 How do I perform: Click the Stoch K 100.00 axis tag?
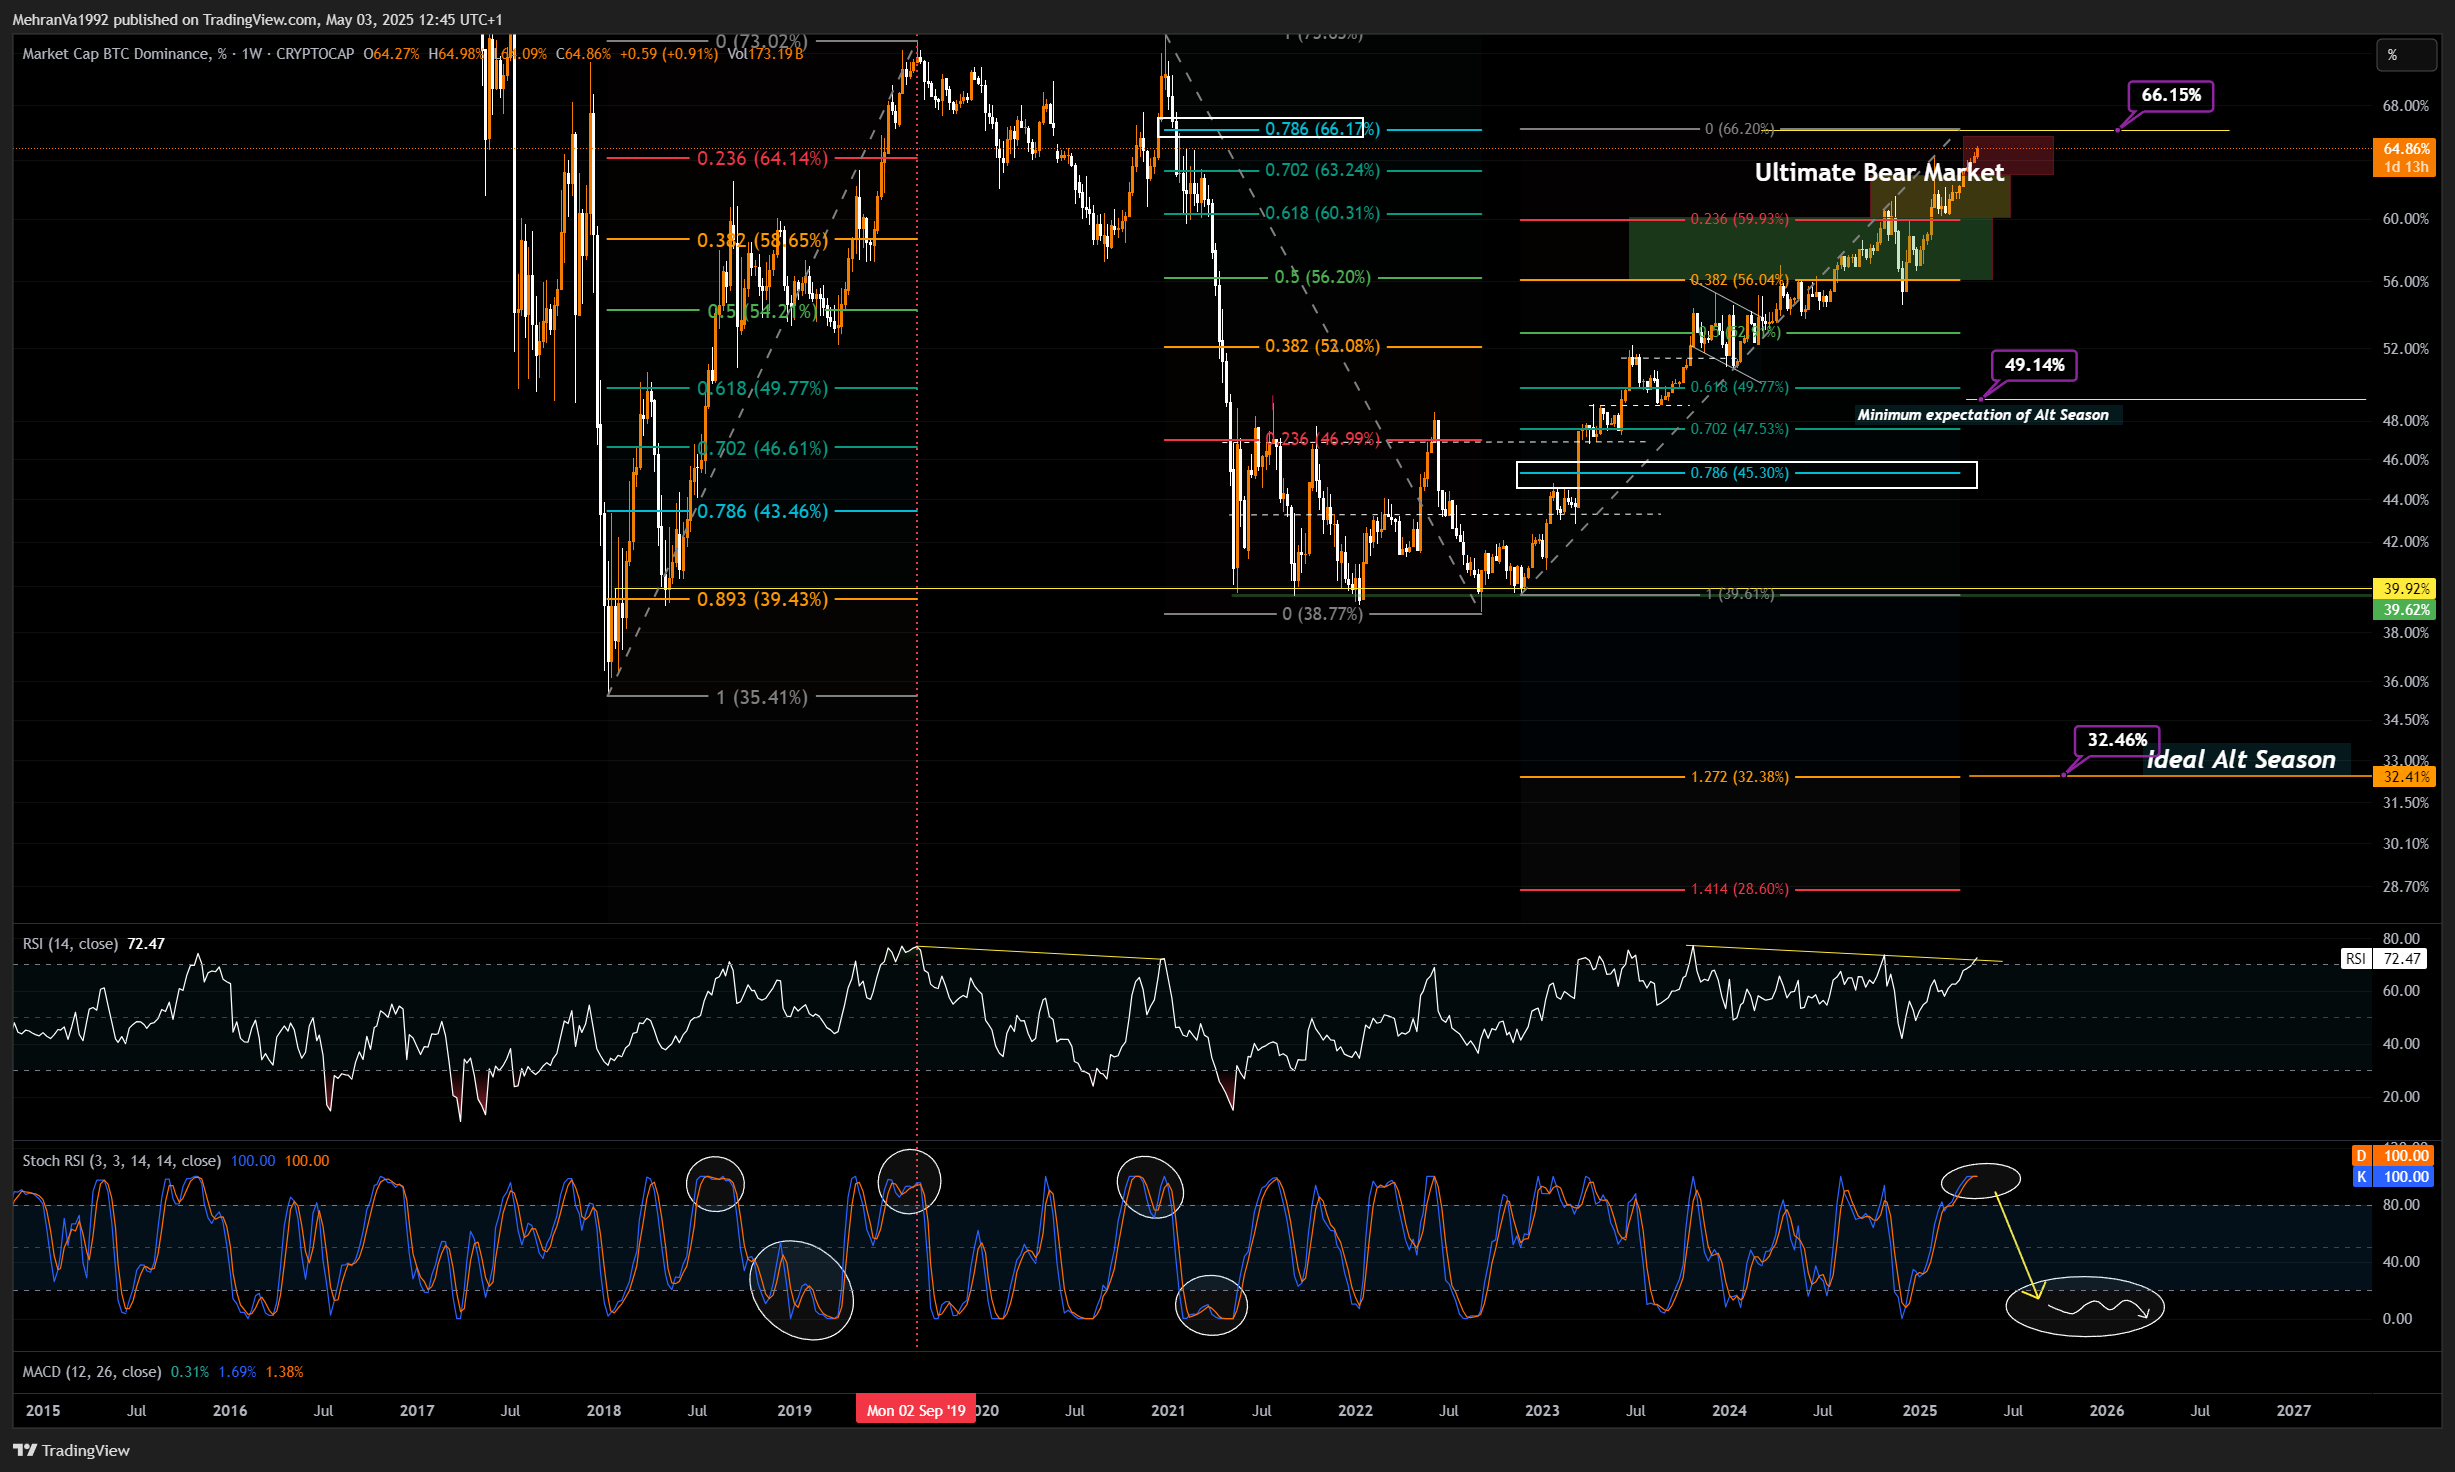[x=2395, y=1177]
